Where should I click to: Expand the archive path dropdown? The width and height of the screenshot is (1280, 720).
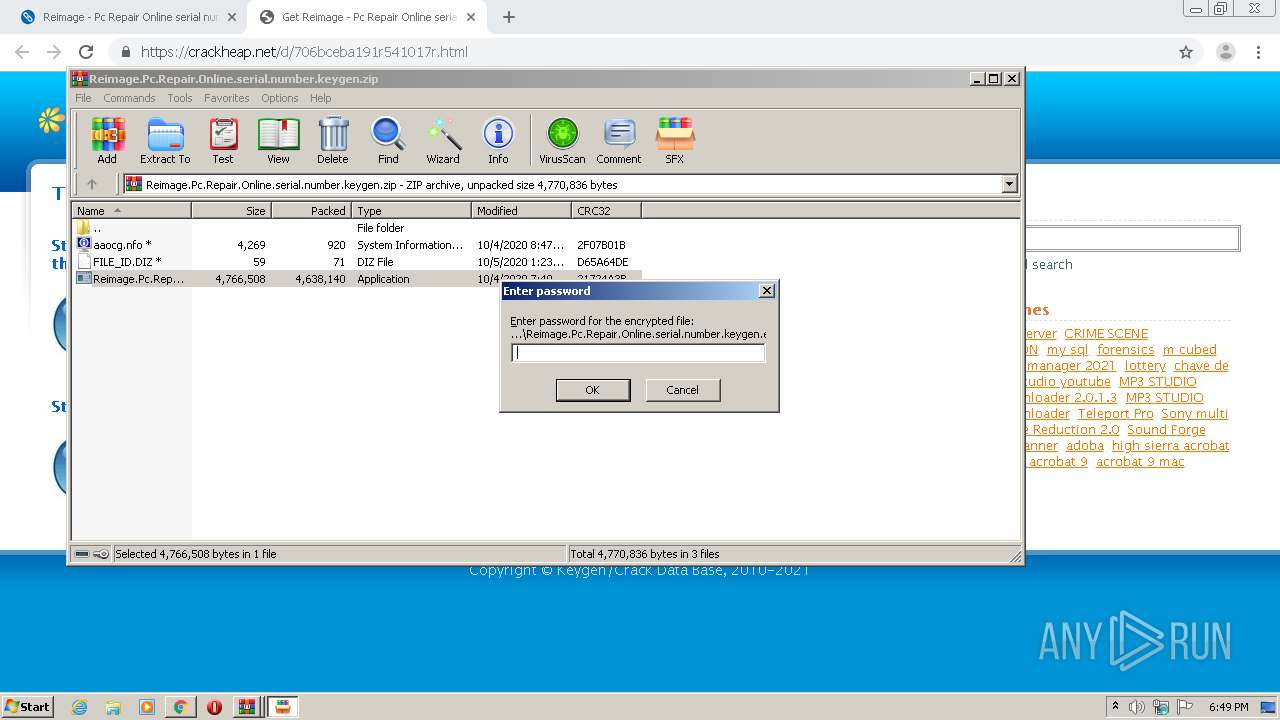pyautogui.click(x=1009, y=184)
